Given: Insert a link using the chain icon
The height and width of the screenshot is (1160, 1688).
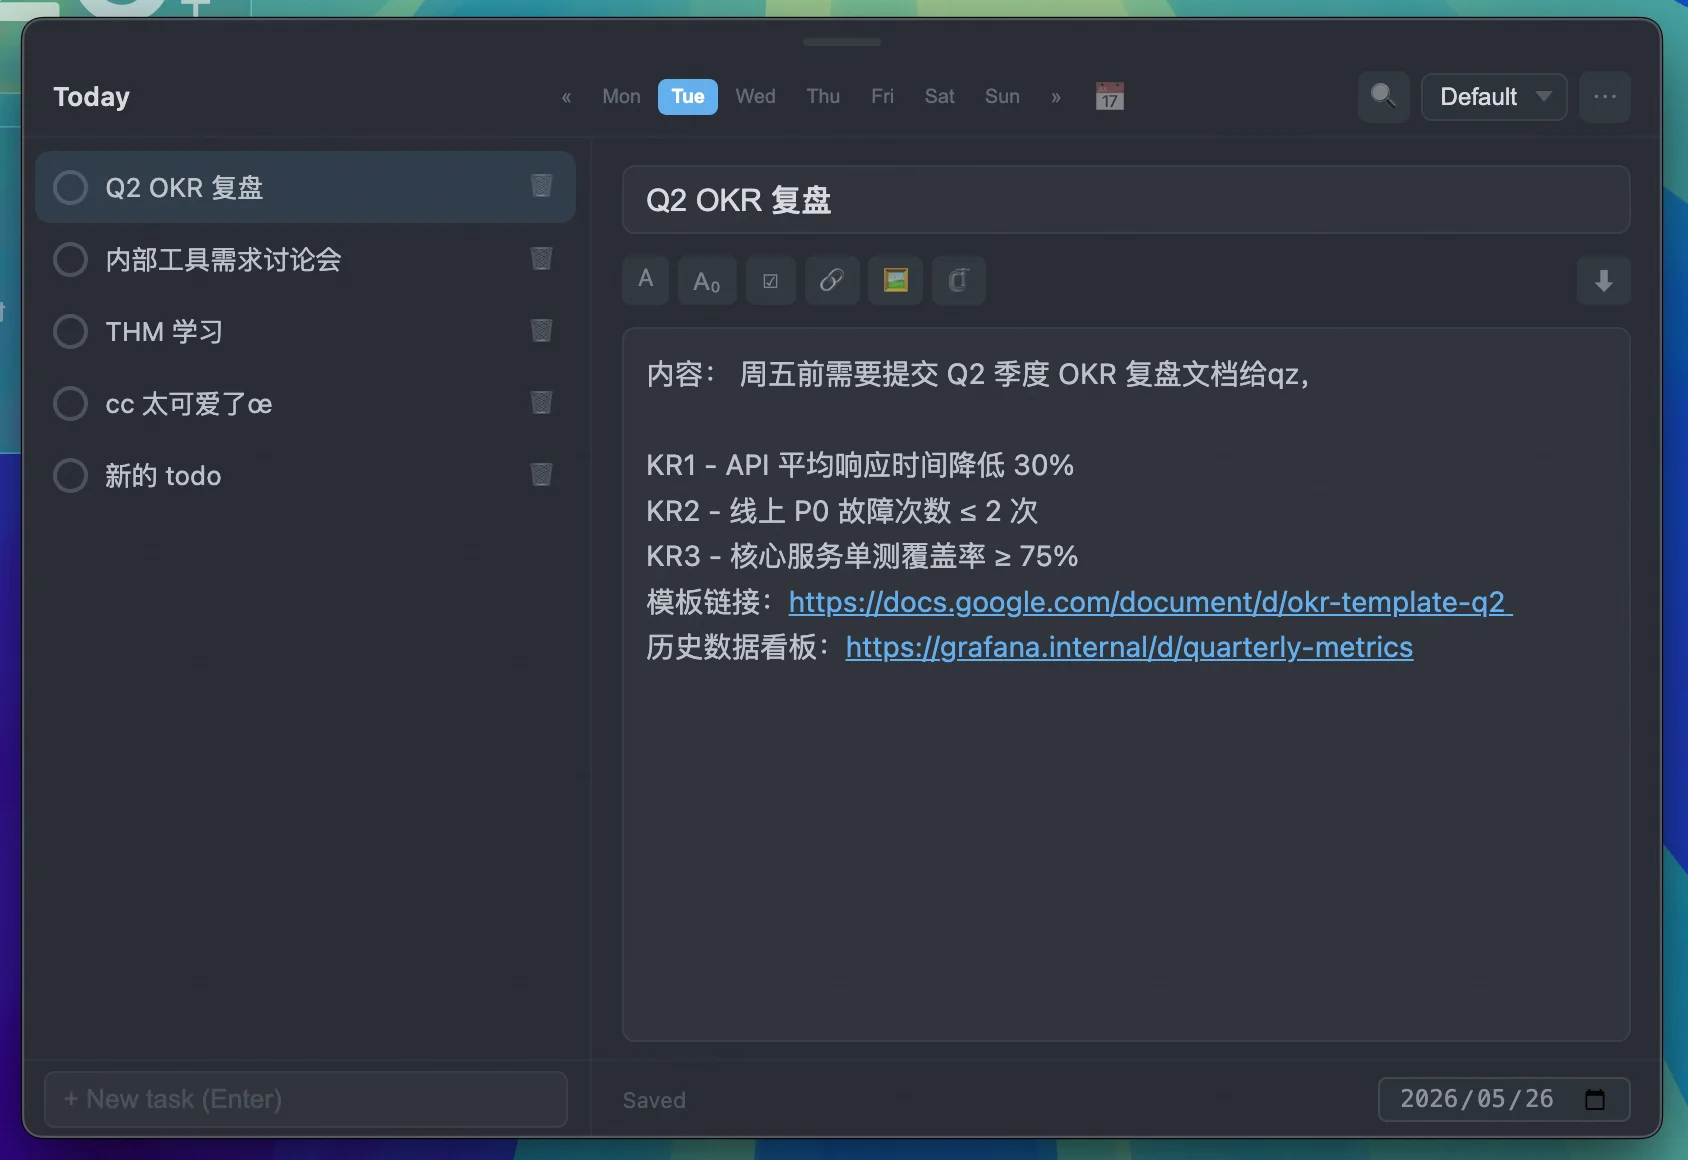Looking at the screenshot, I should point(832,280).
